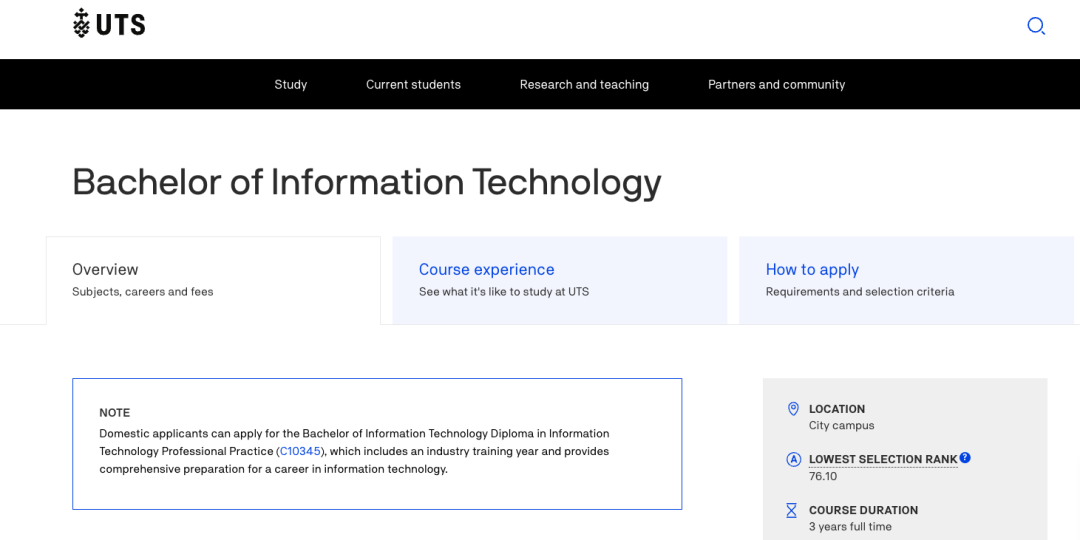Open Partners and community menu
This screenshot has width=1080, height=540.
(776, 85)
